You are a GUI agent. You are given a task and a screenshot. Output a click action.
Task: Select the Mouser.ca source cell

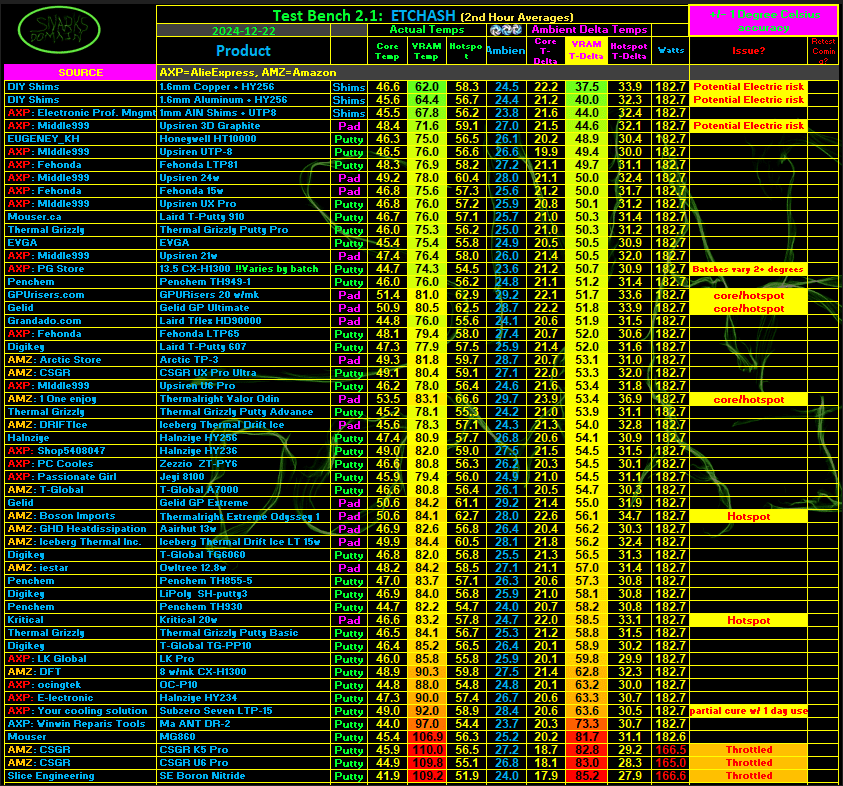[x=80, y=217]
